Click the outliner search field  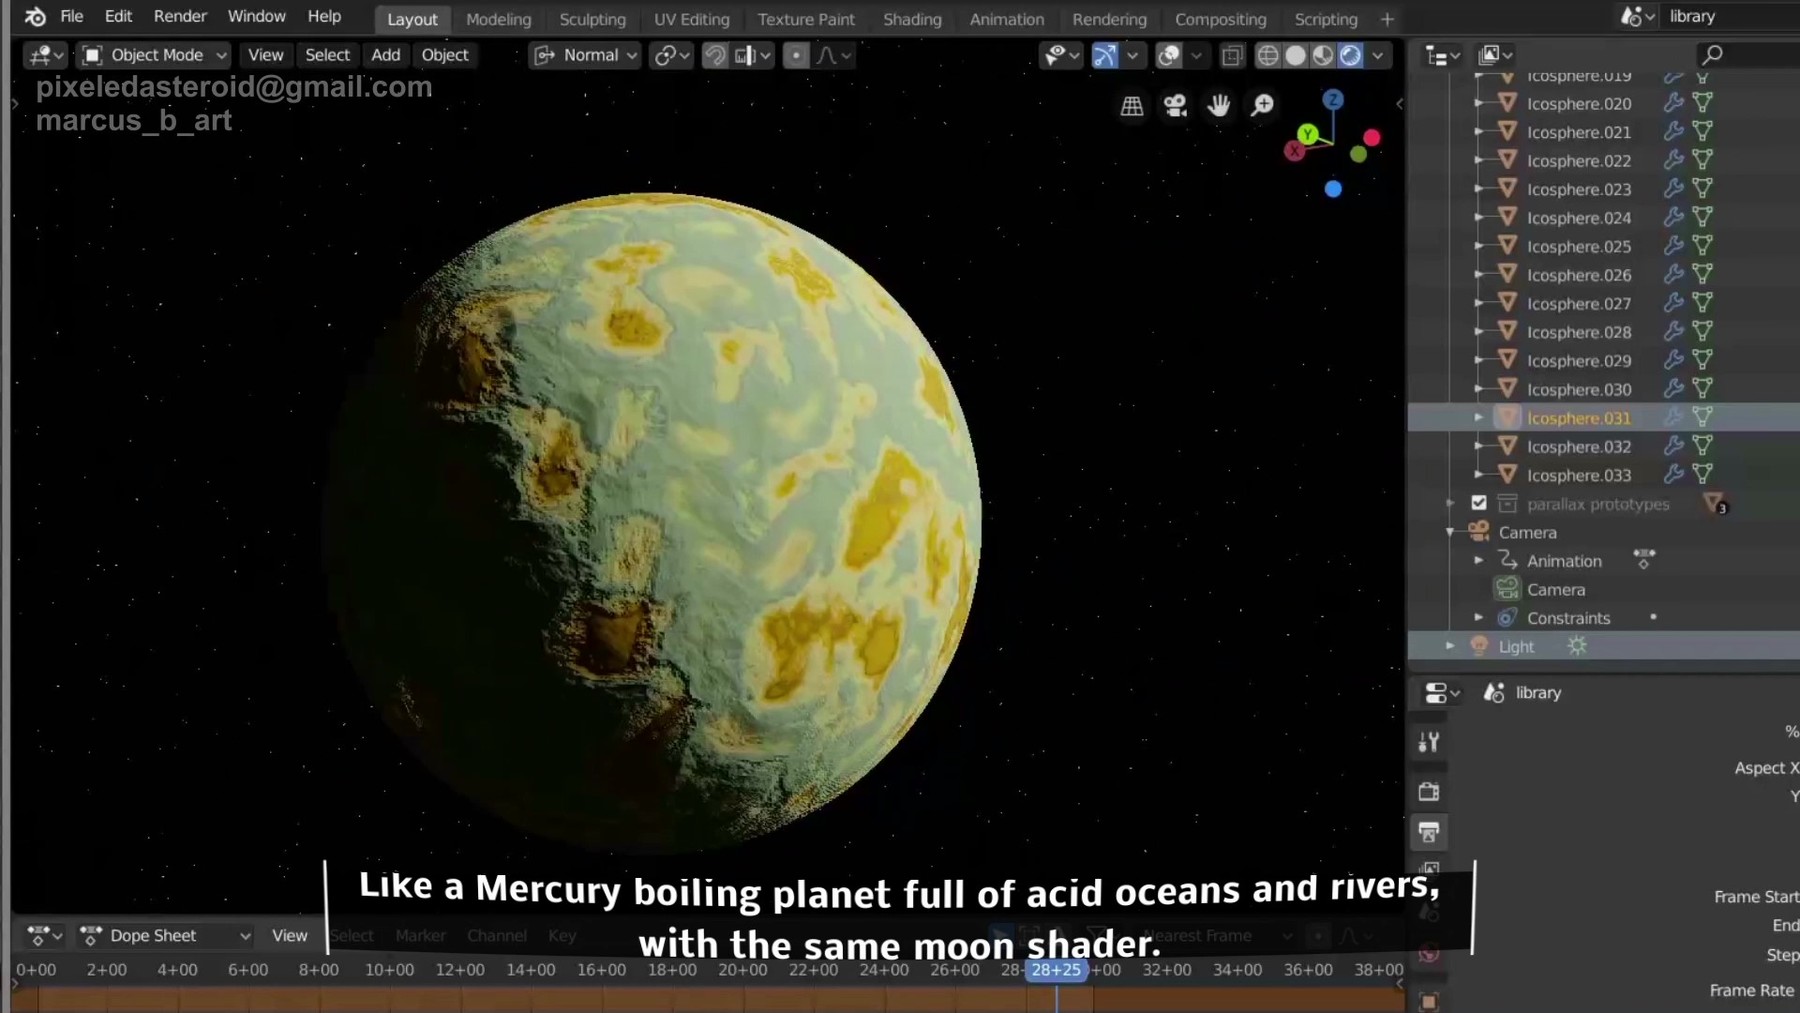pos(1748,55)
